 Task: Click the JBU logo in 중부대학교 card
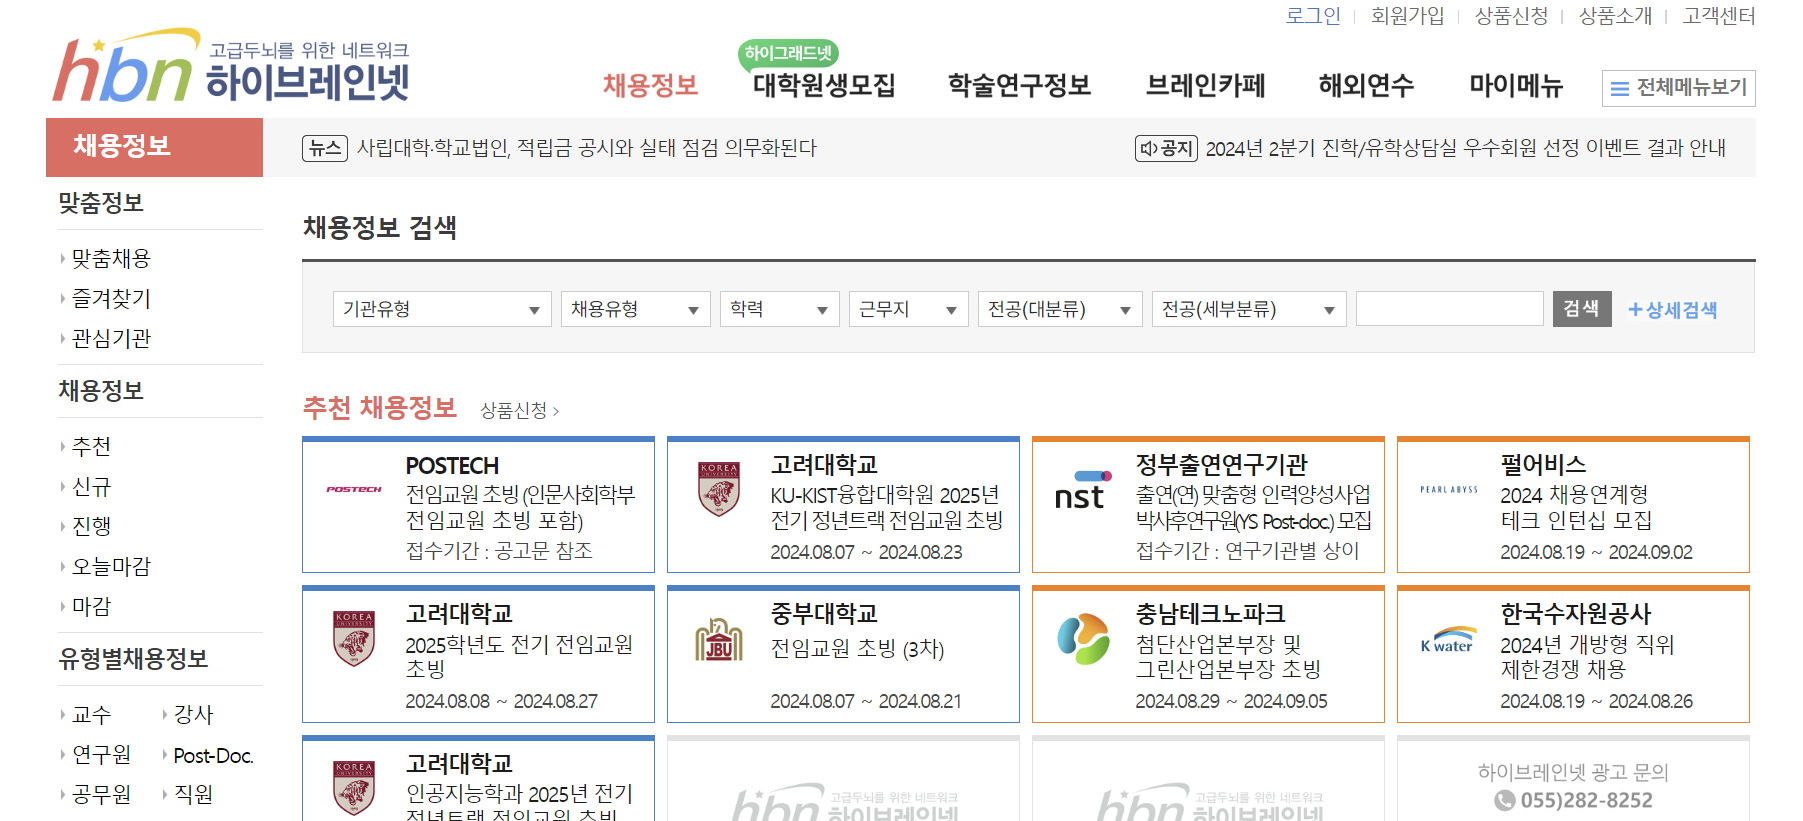pos(719,640)
